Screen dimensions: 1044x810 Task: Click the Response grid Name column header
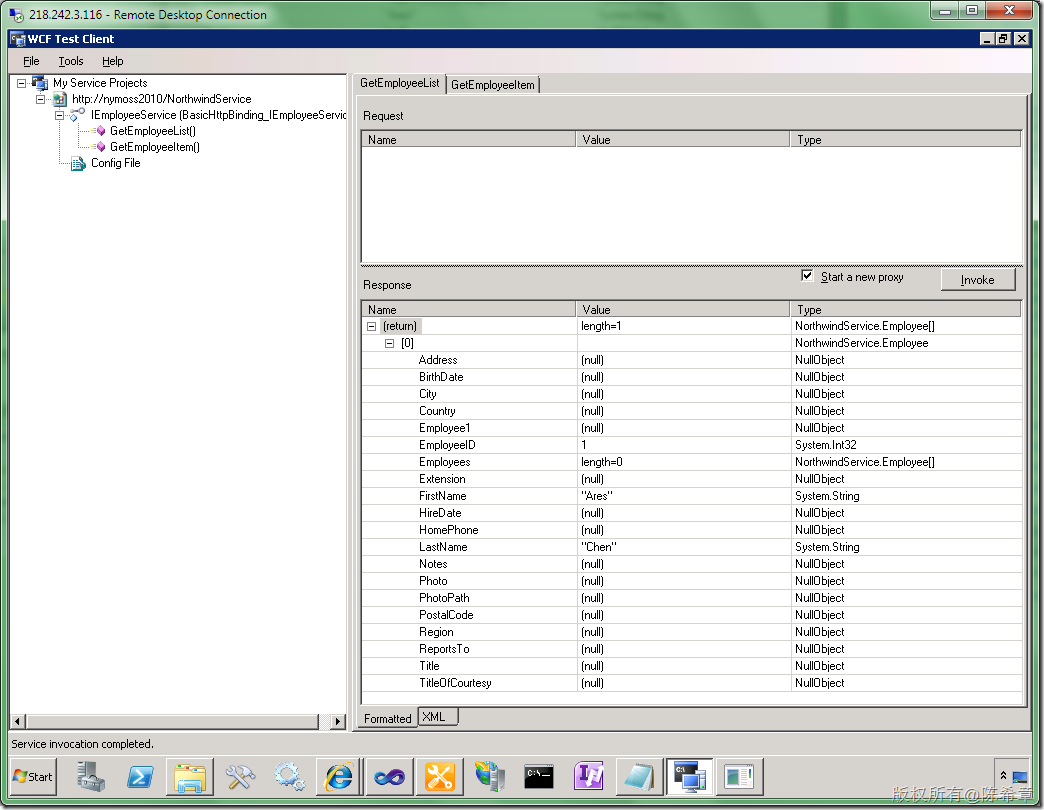tap(469, 309)
